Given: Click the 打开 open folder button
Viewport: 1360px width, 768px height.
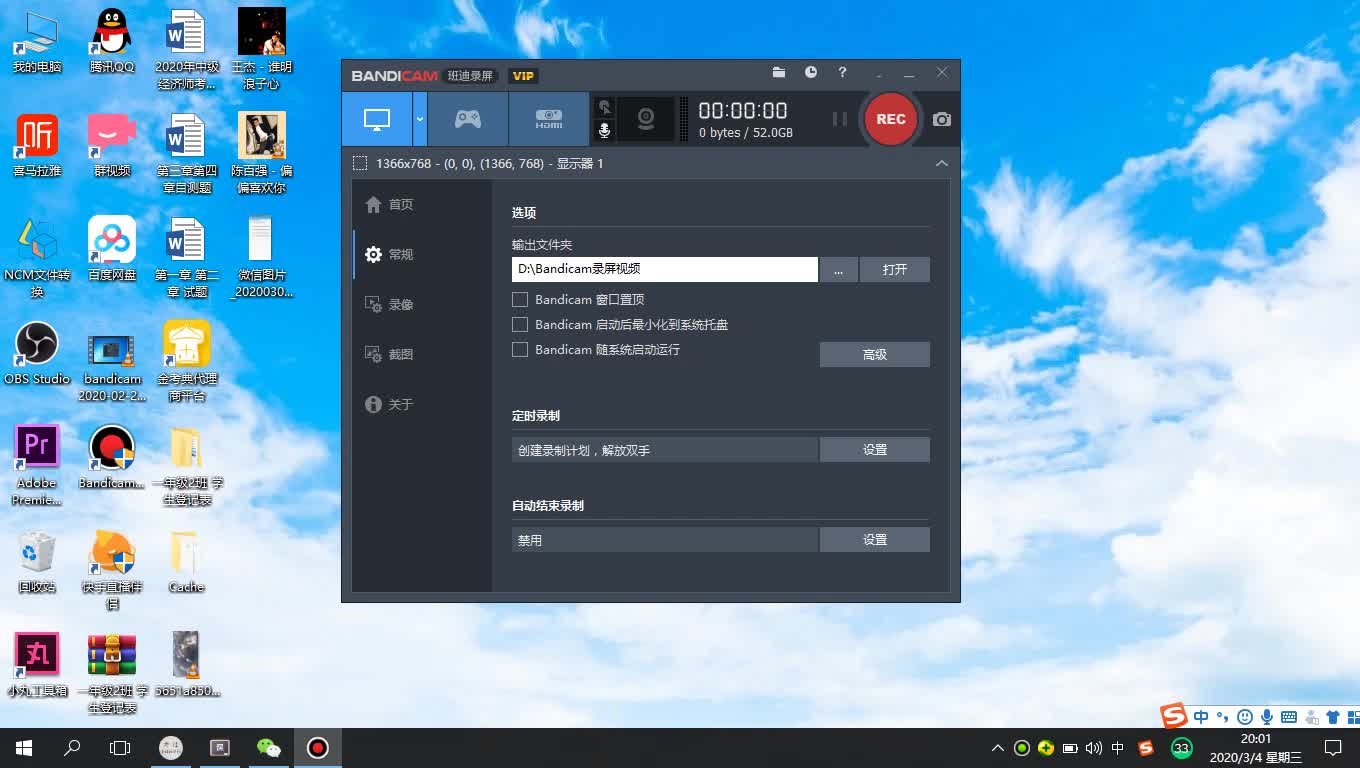Looking at the screenshot, I should (895, 269).
